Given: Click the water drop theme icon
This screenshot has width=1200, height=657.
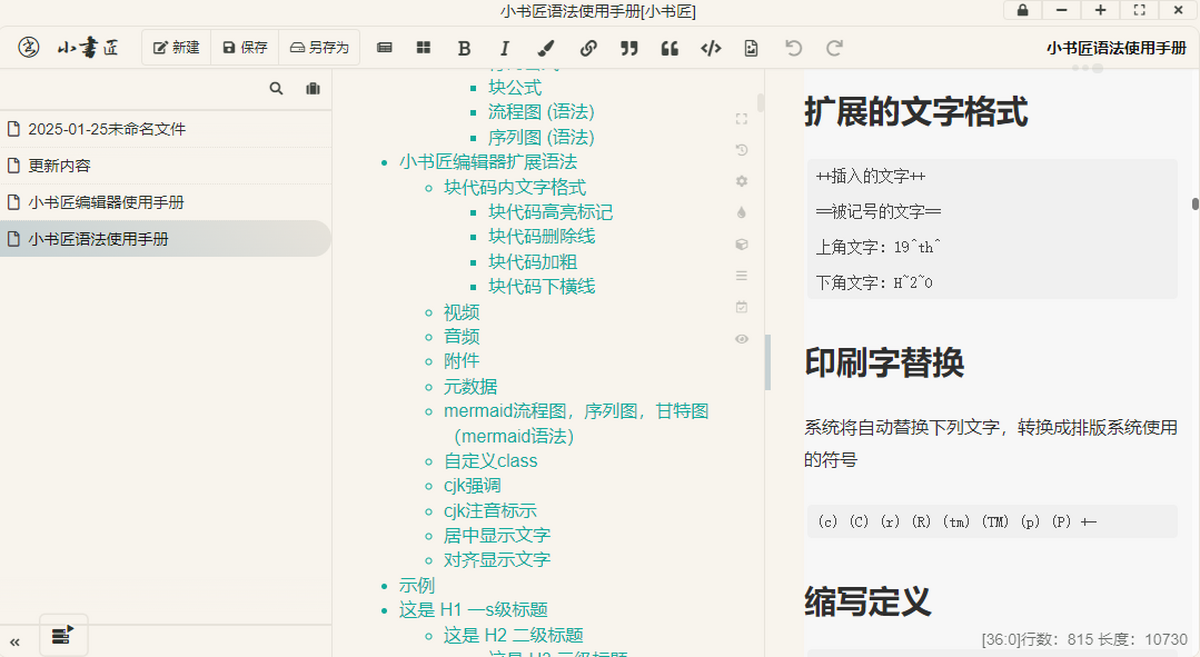Looking at the screenshot, I should coord(741,212).
